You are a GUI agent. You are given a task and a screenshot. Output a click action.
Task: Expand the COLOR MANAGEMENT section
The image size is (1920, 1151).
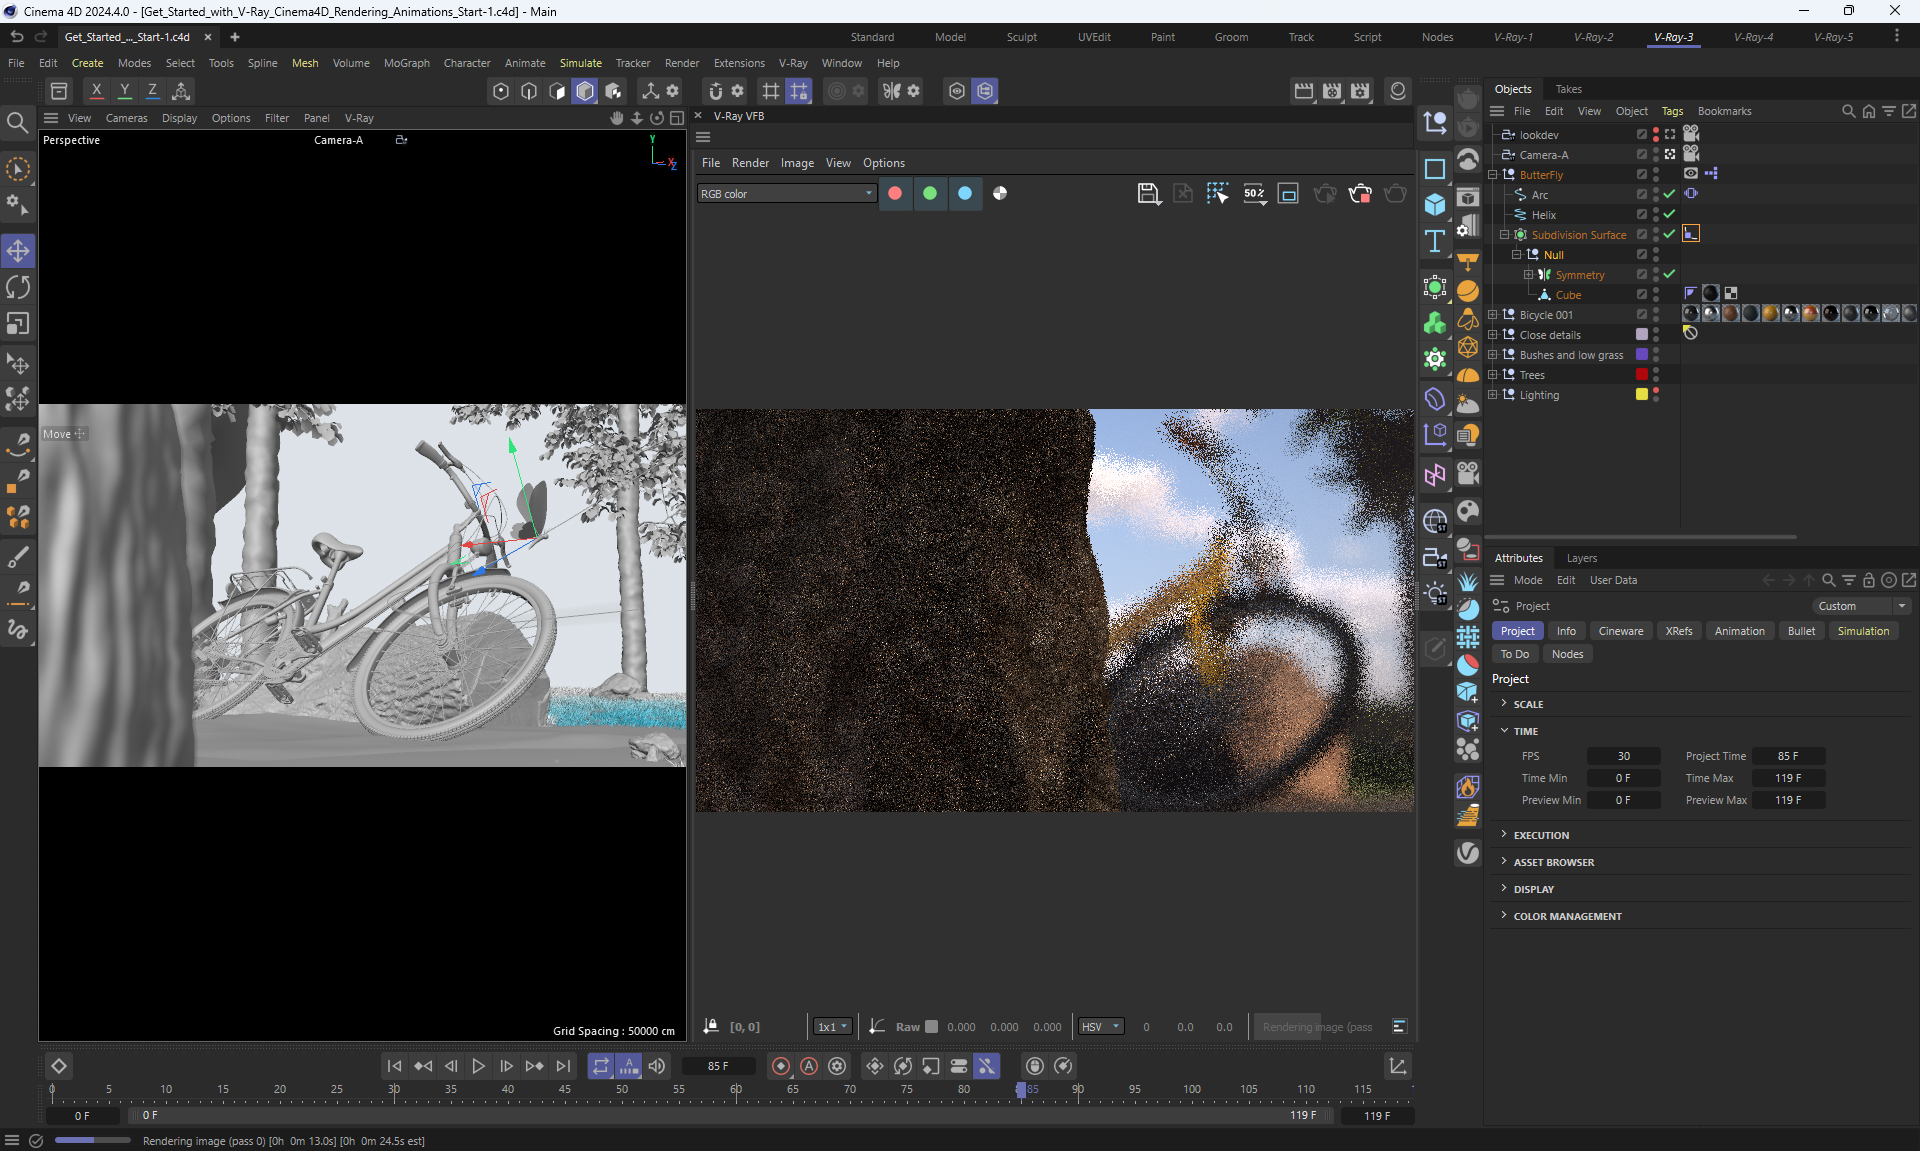1567,916
